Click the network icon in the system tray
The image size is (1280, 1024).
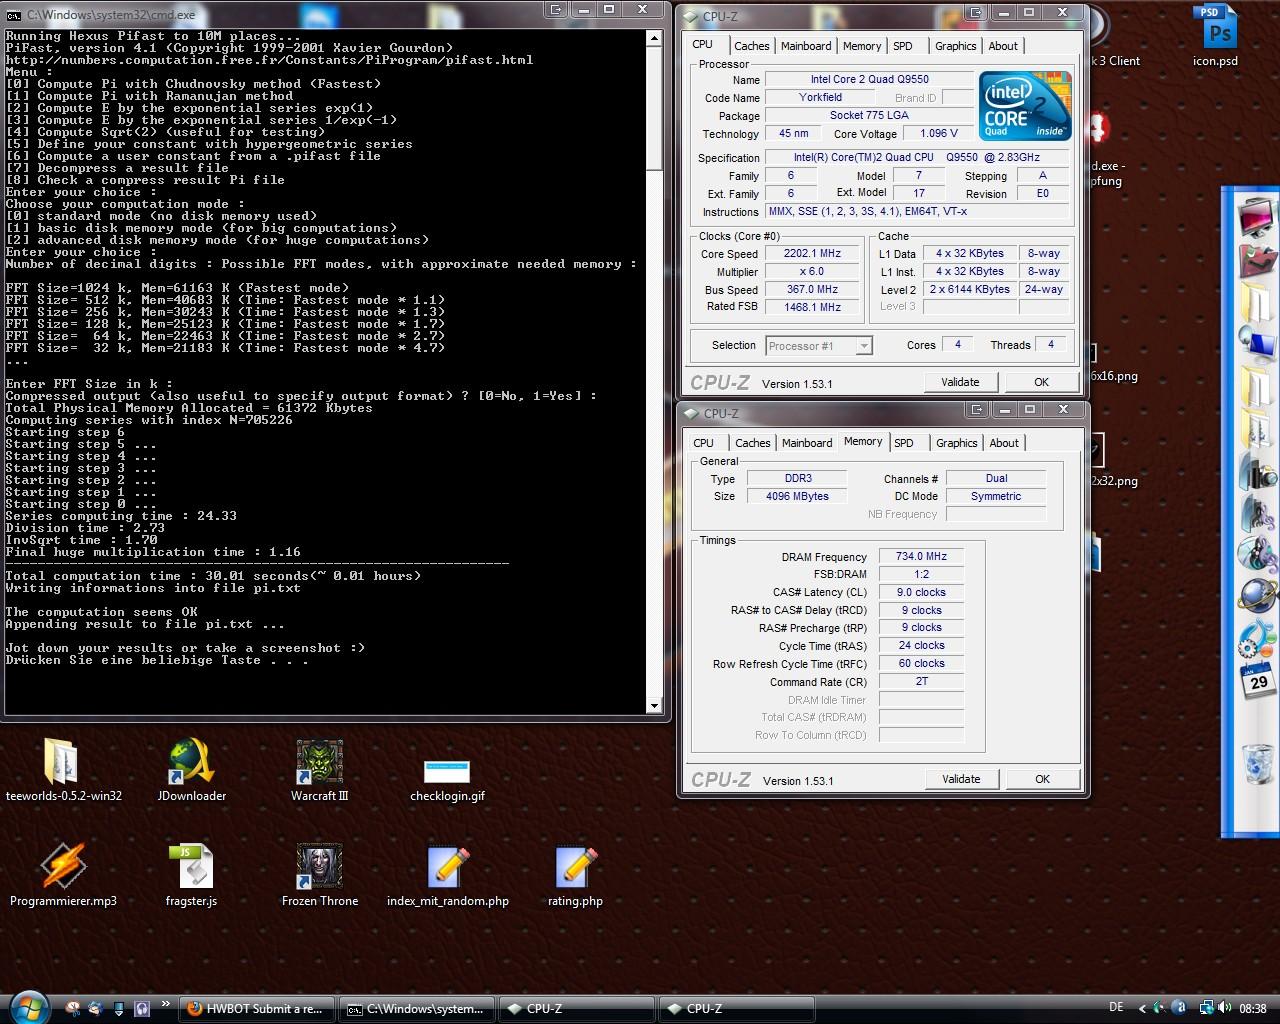[x=1207, y=1008]
